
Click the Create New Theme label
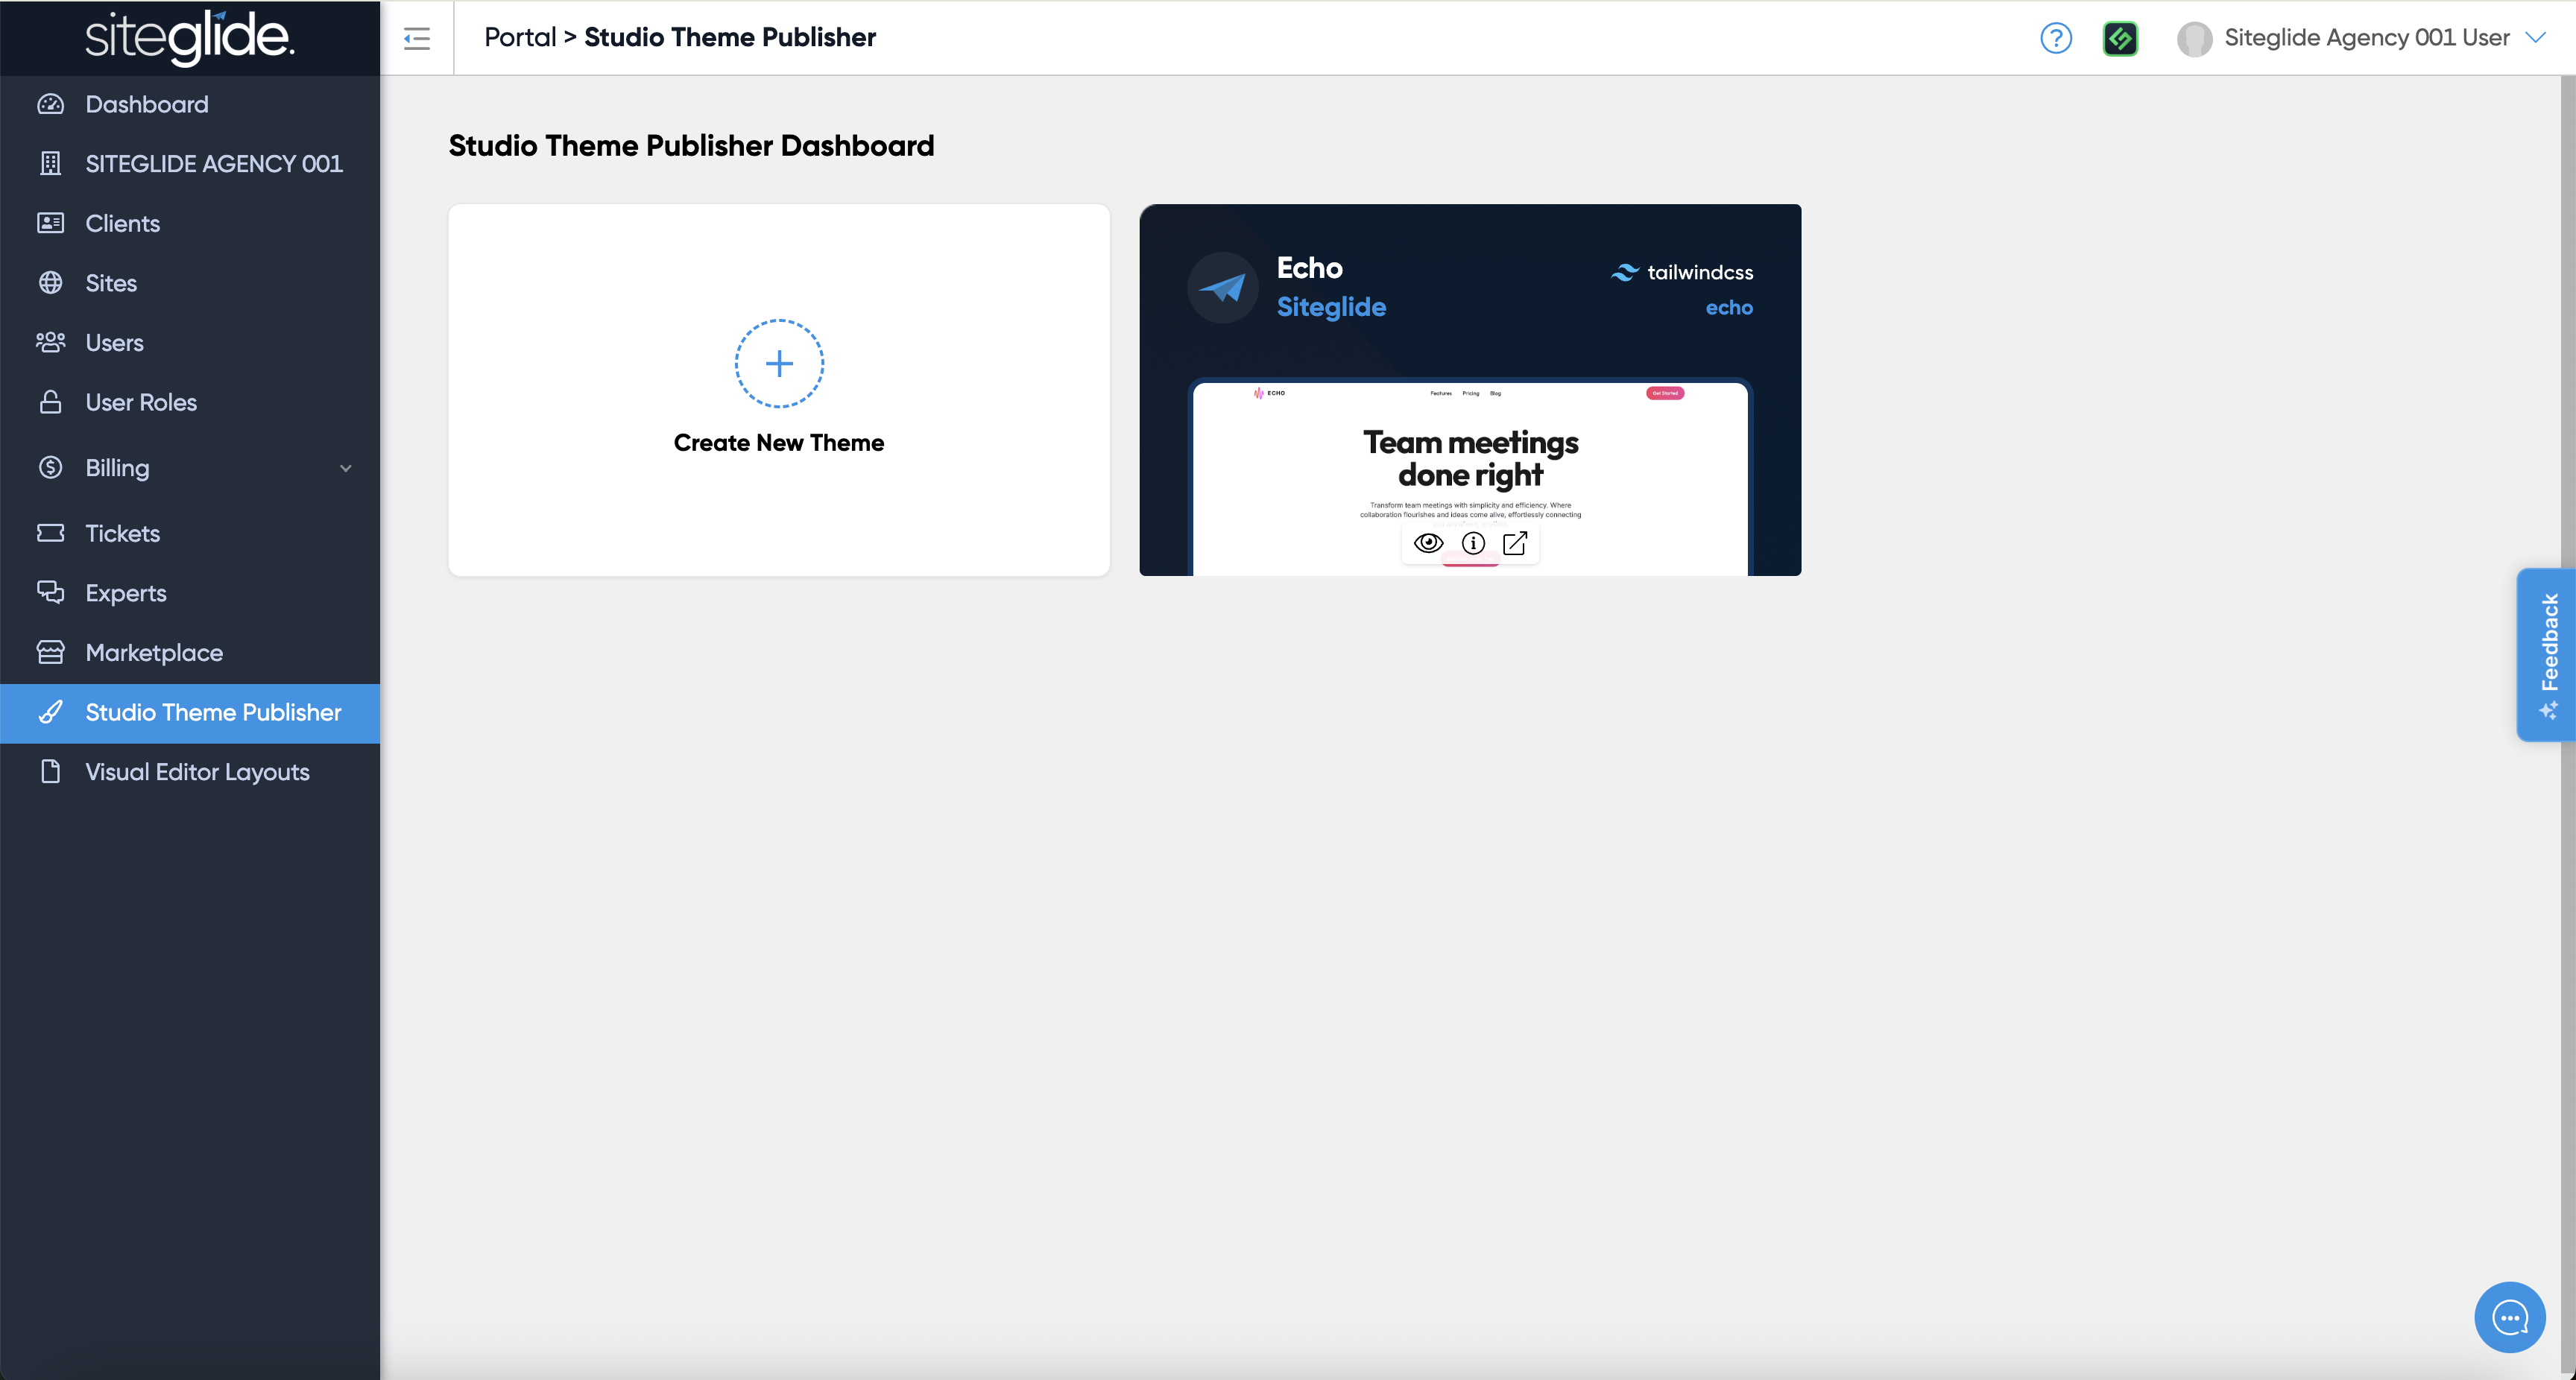pos(778,443)
